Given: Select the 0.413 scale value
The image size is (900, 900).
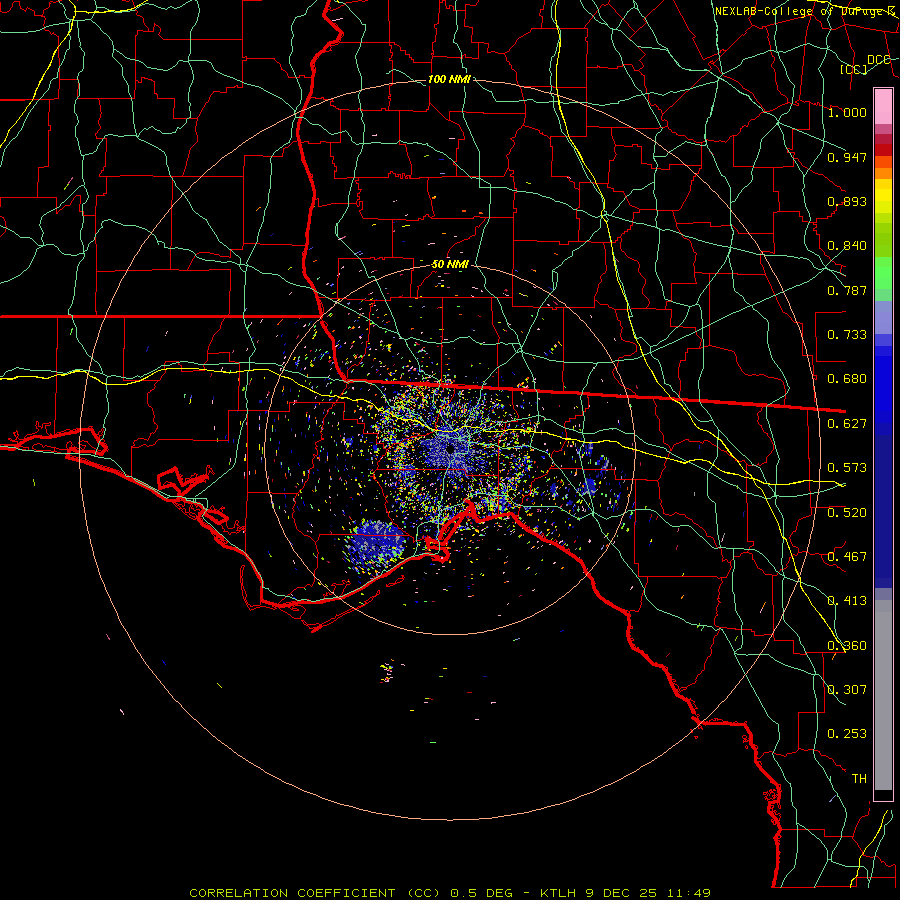Looking at the screenshot, I should coord(847,601).
